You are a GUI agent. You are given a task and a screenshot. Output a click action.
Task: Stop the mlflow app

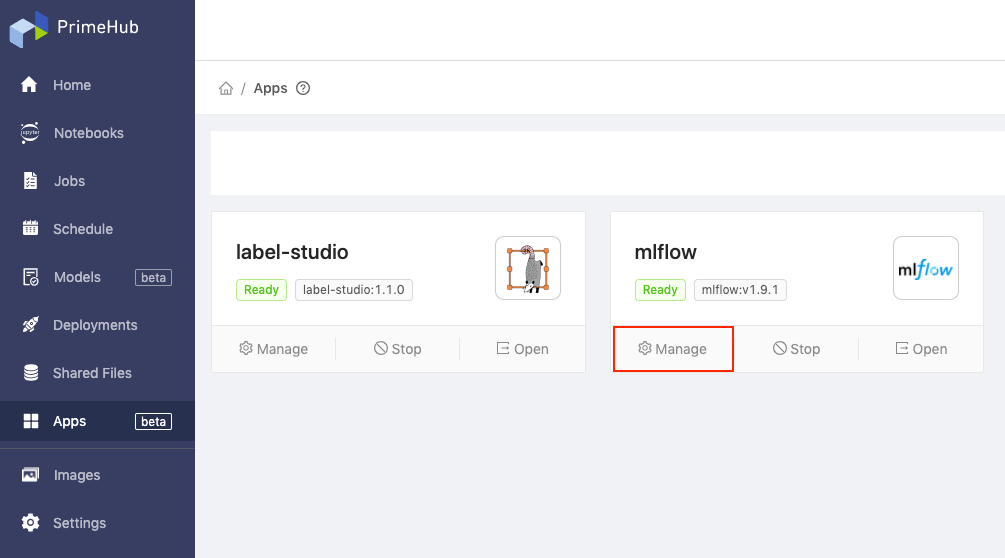[796, 349]
